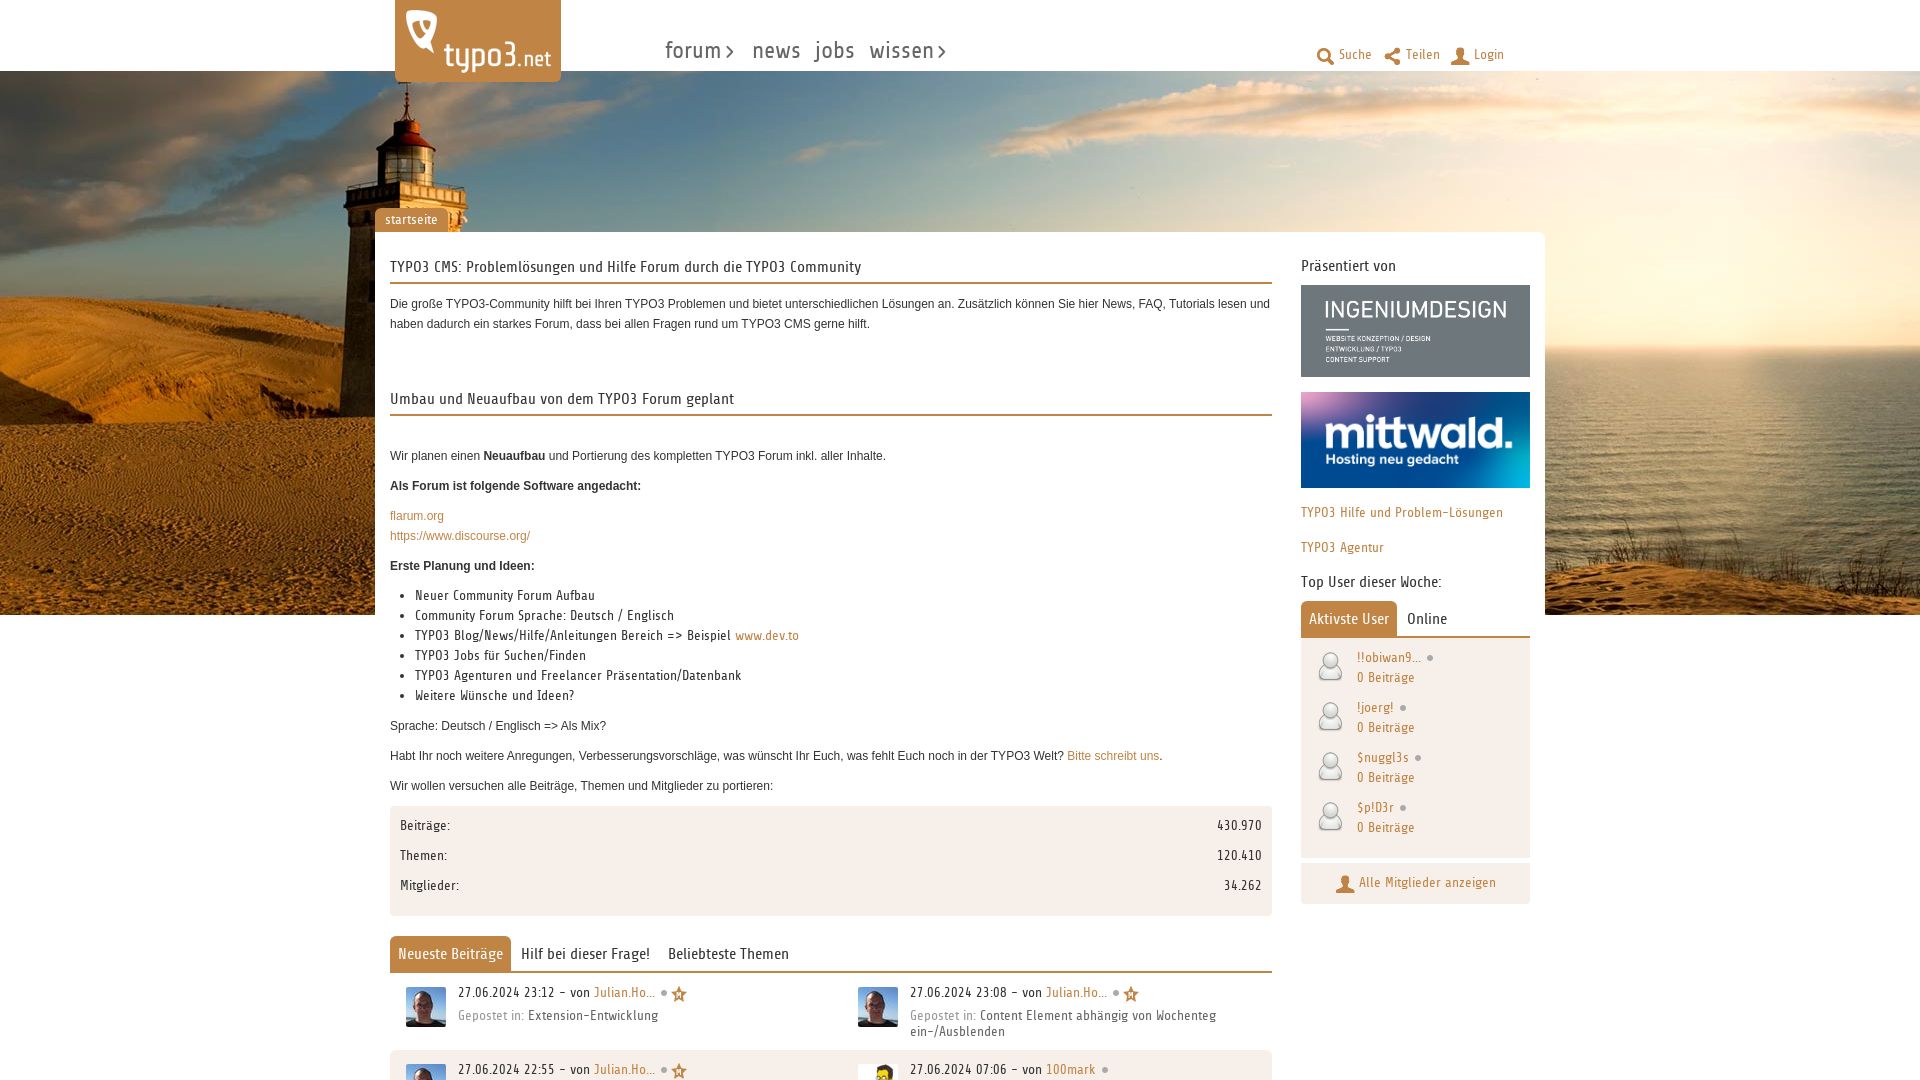Image resolution: width=1920 pixels, height=1080 pixels.
Task: Open TYPO3 Hilfe und Problem-Lösungen link
Action: (x=1402, y=513)
